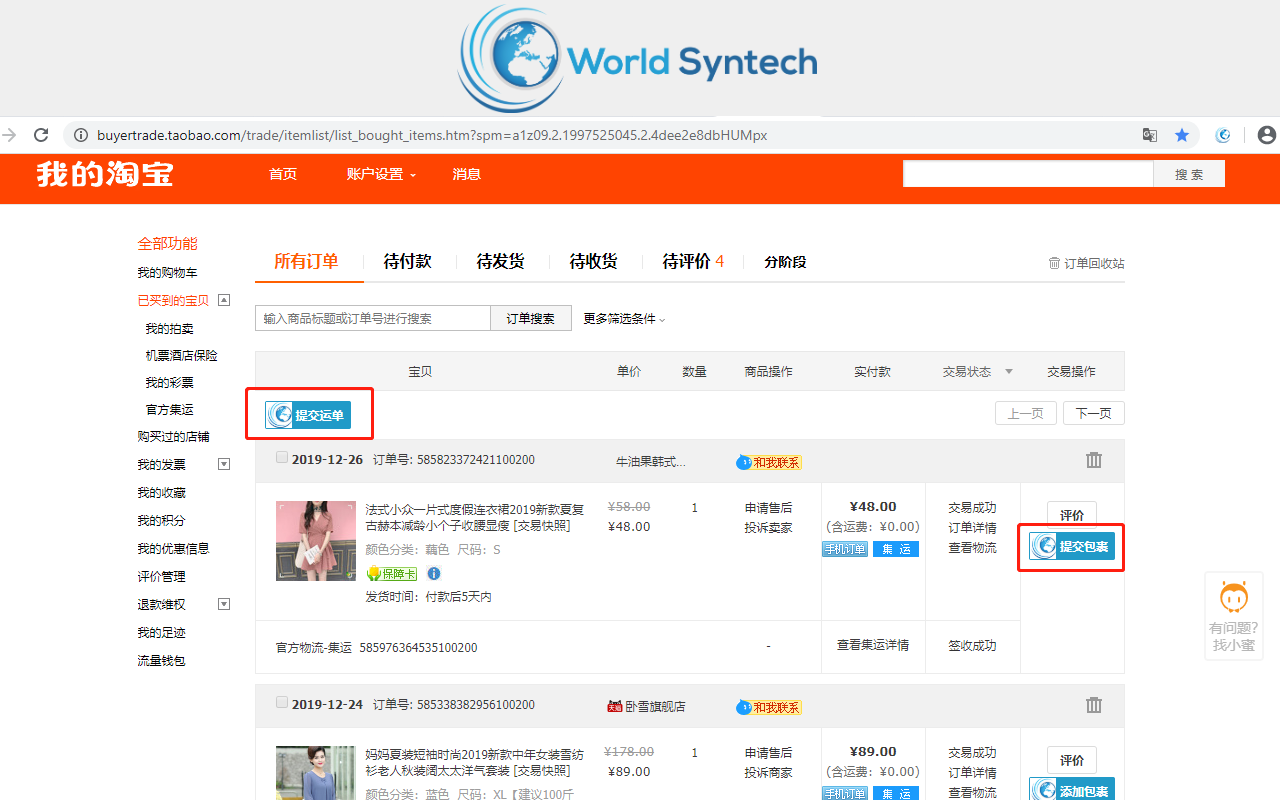This screenshot has width=1280, height=800.
Task: Open the 法式小众一片式 product title
Action: coord(474,517)
